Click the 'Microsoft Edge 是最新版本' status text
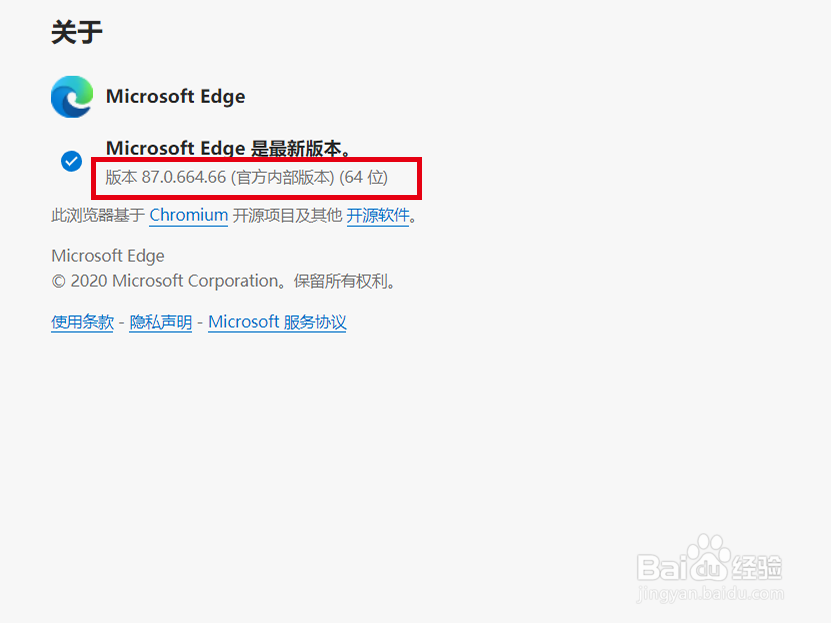Image resolution: width=831 pixels, height=623 pixels. [228, 148]
